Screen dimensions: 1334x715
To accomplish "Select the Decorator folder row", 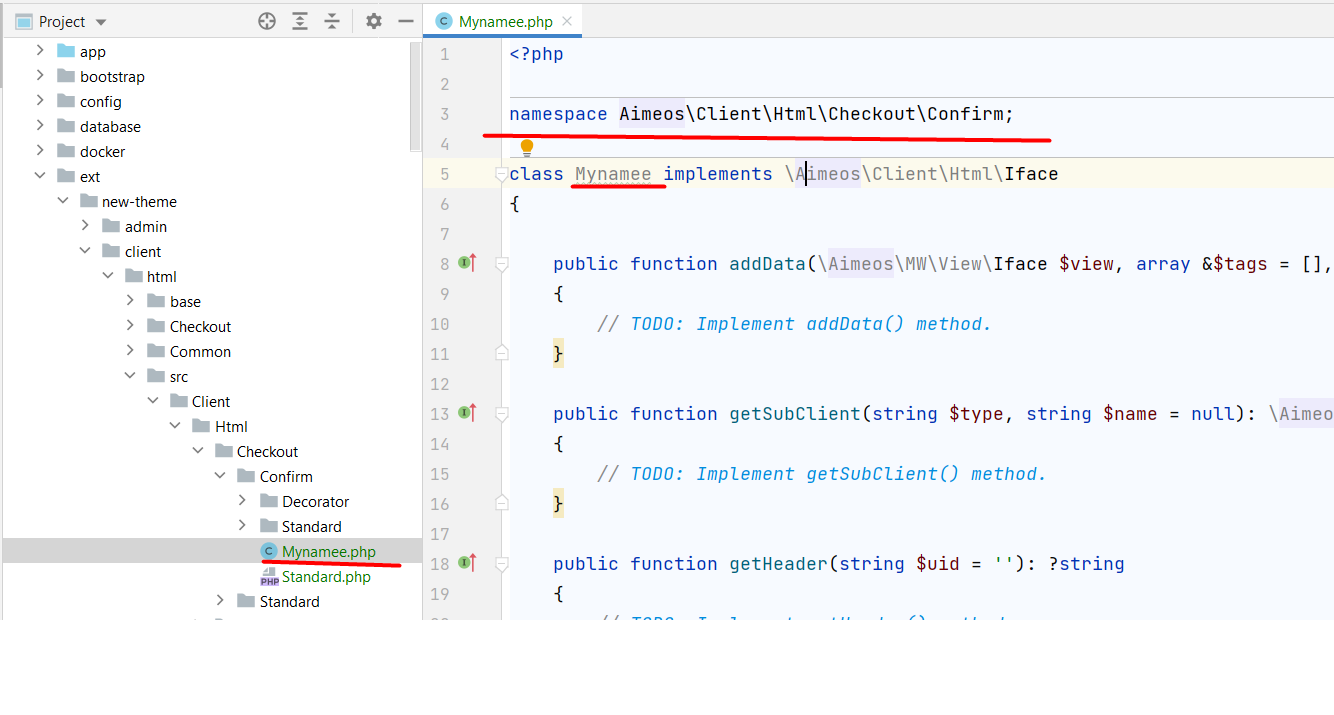I will [211, 501].
